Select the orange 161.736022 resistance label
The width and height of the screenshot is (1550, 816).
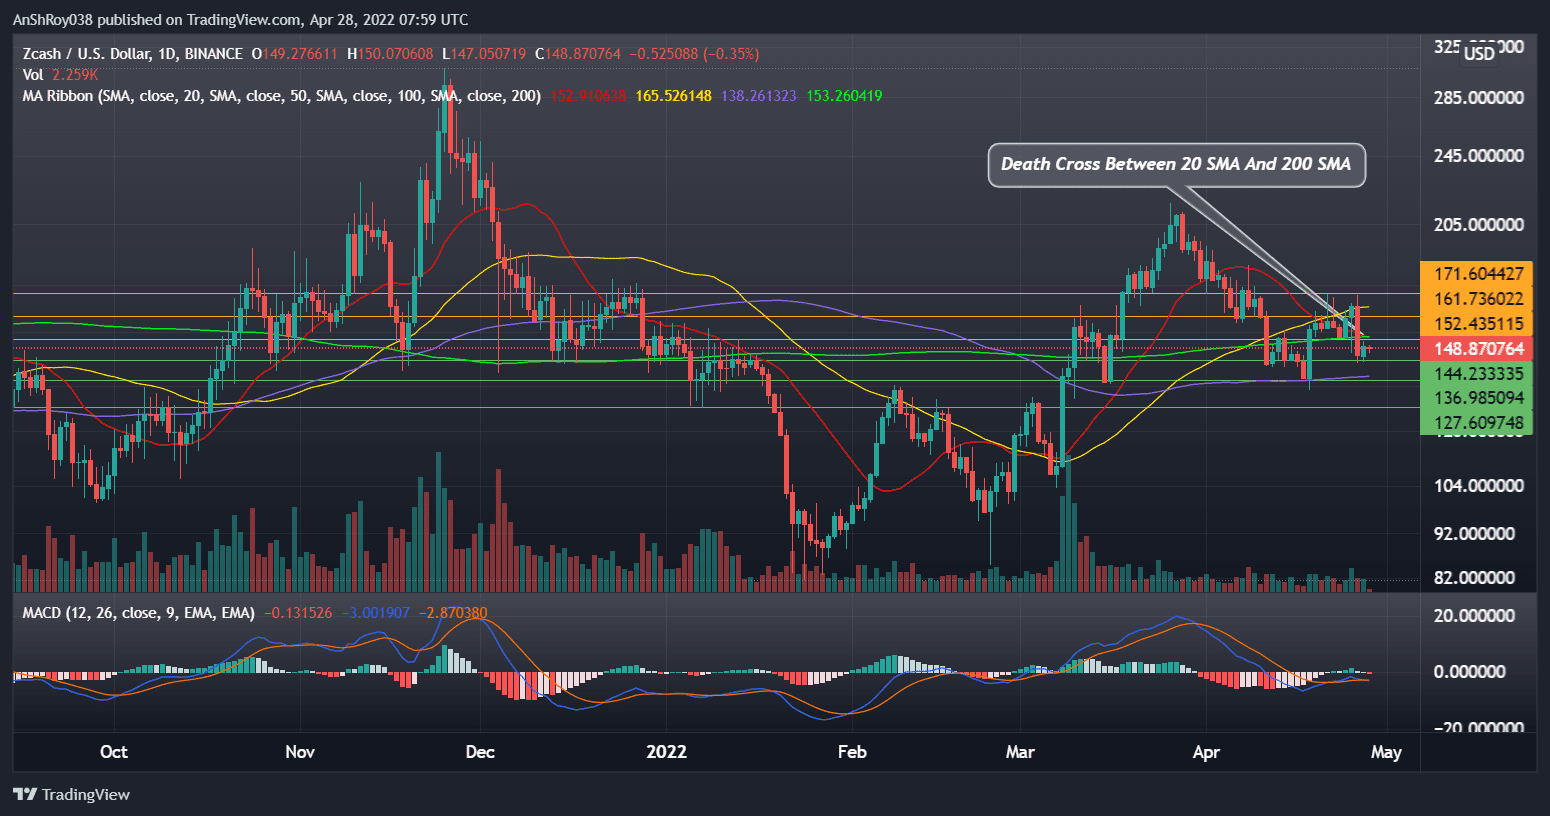click(1478, 299)
